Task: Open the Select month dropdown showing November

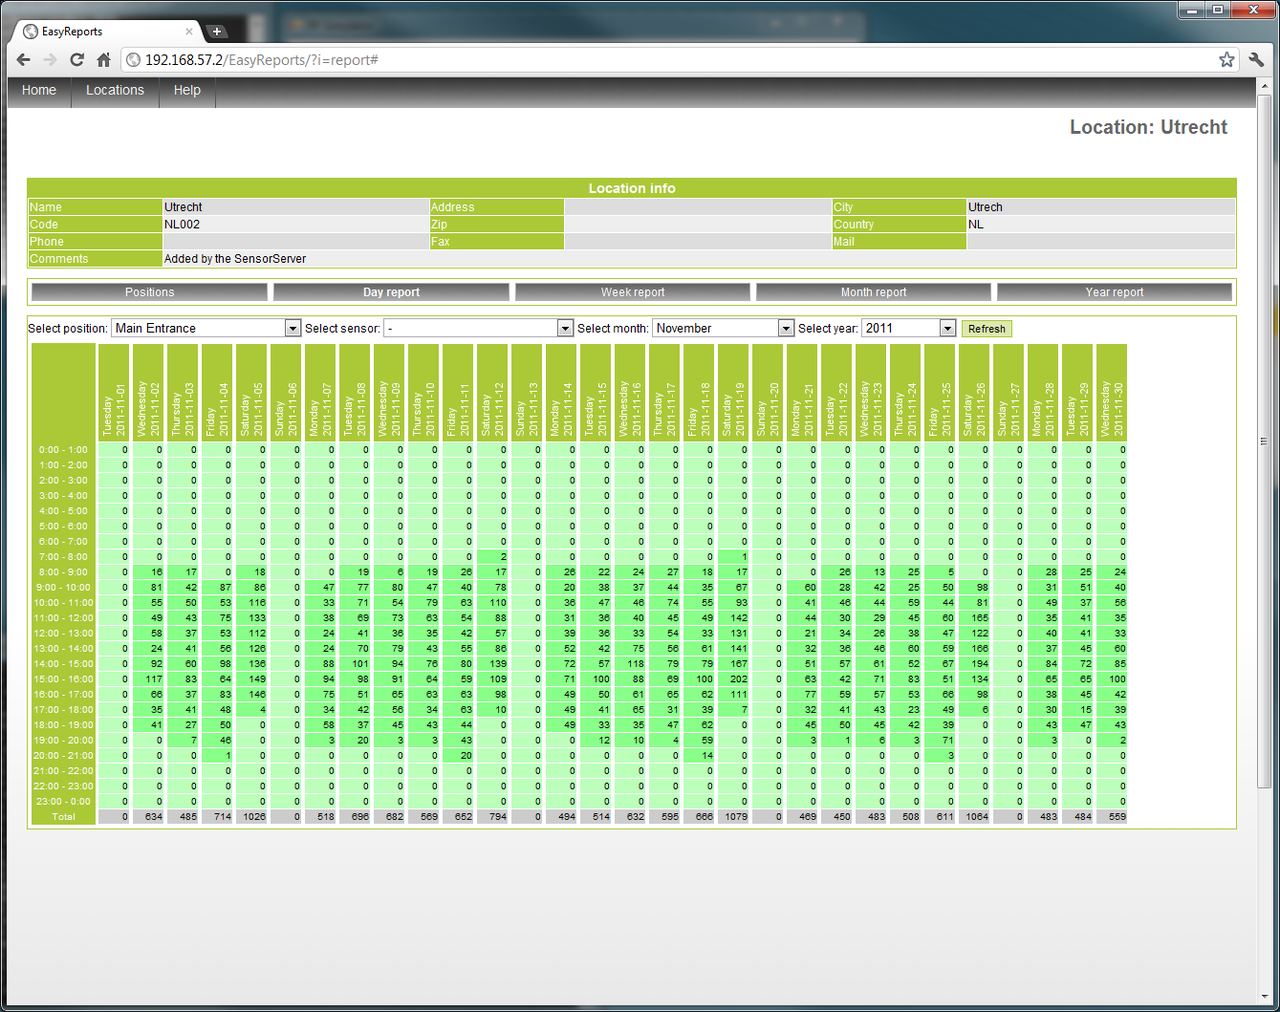Action: [x=785, y=327]
